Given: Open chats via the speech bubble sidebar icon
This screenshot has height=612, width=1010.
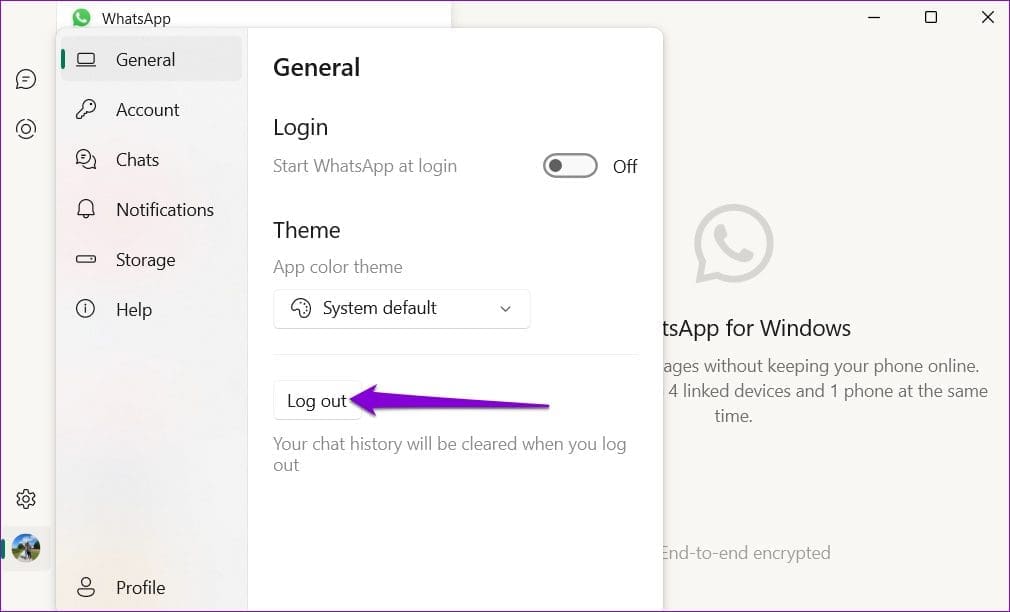Looking at the screenshot, I should coord(26,79).
